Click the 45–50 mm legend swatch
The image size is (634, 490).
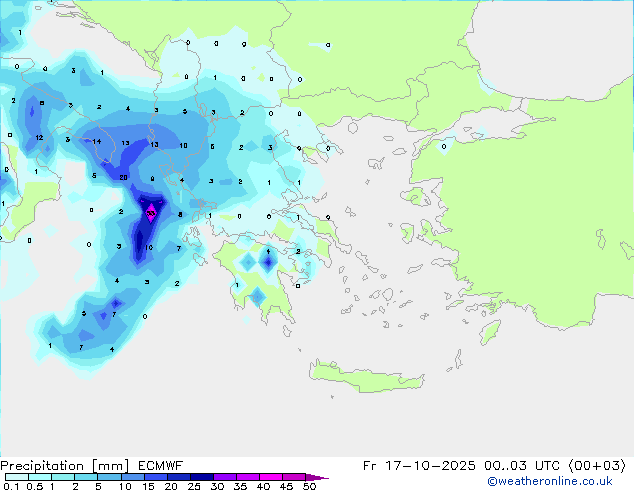[294, 477]
